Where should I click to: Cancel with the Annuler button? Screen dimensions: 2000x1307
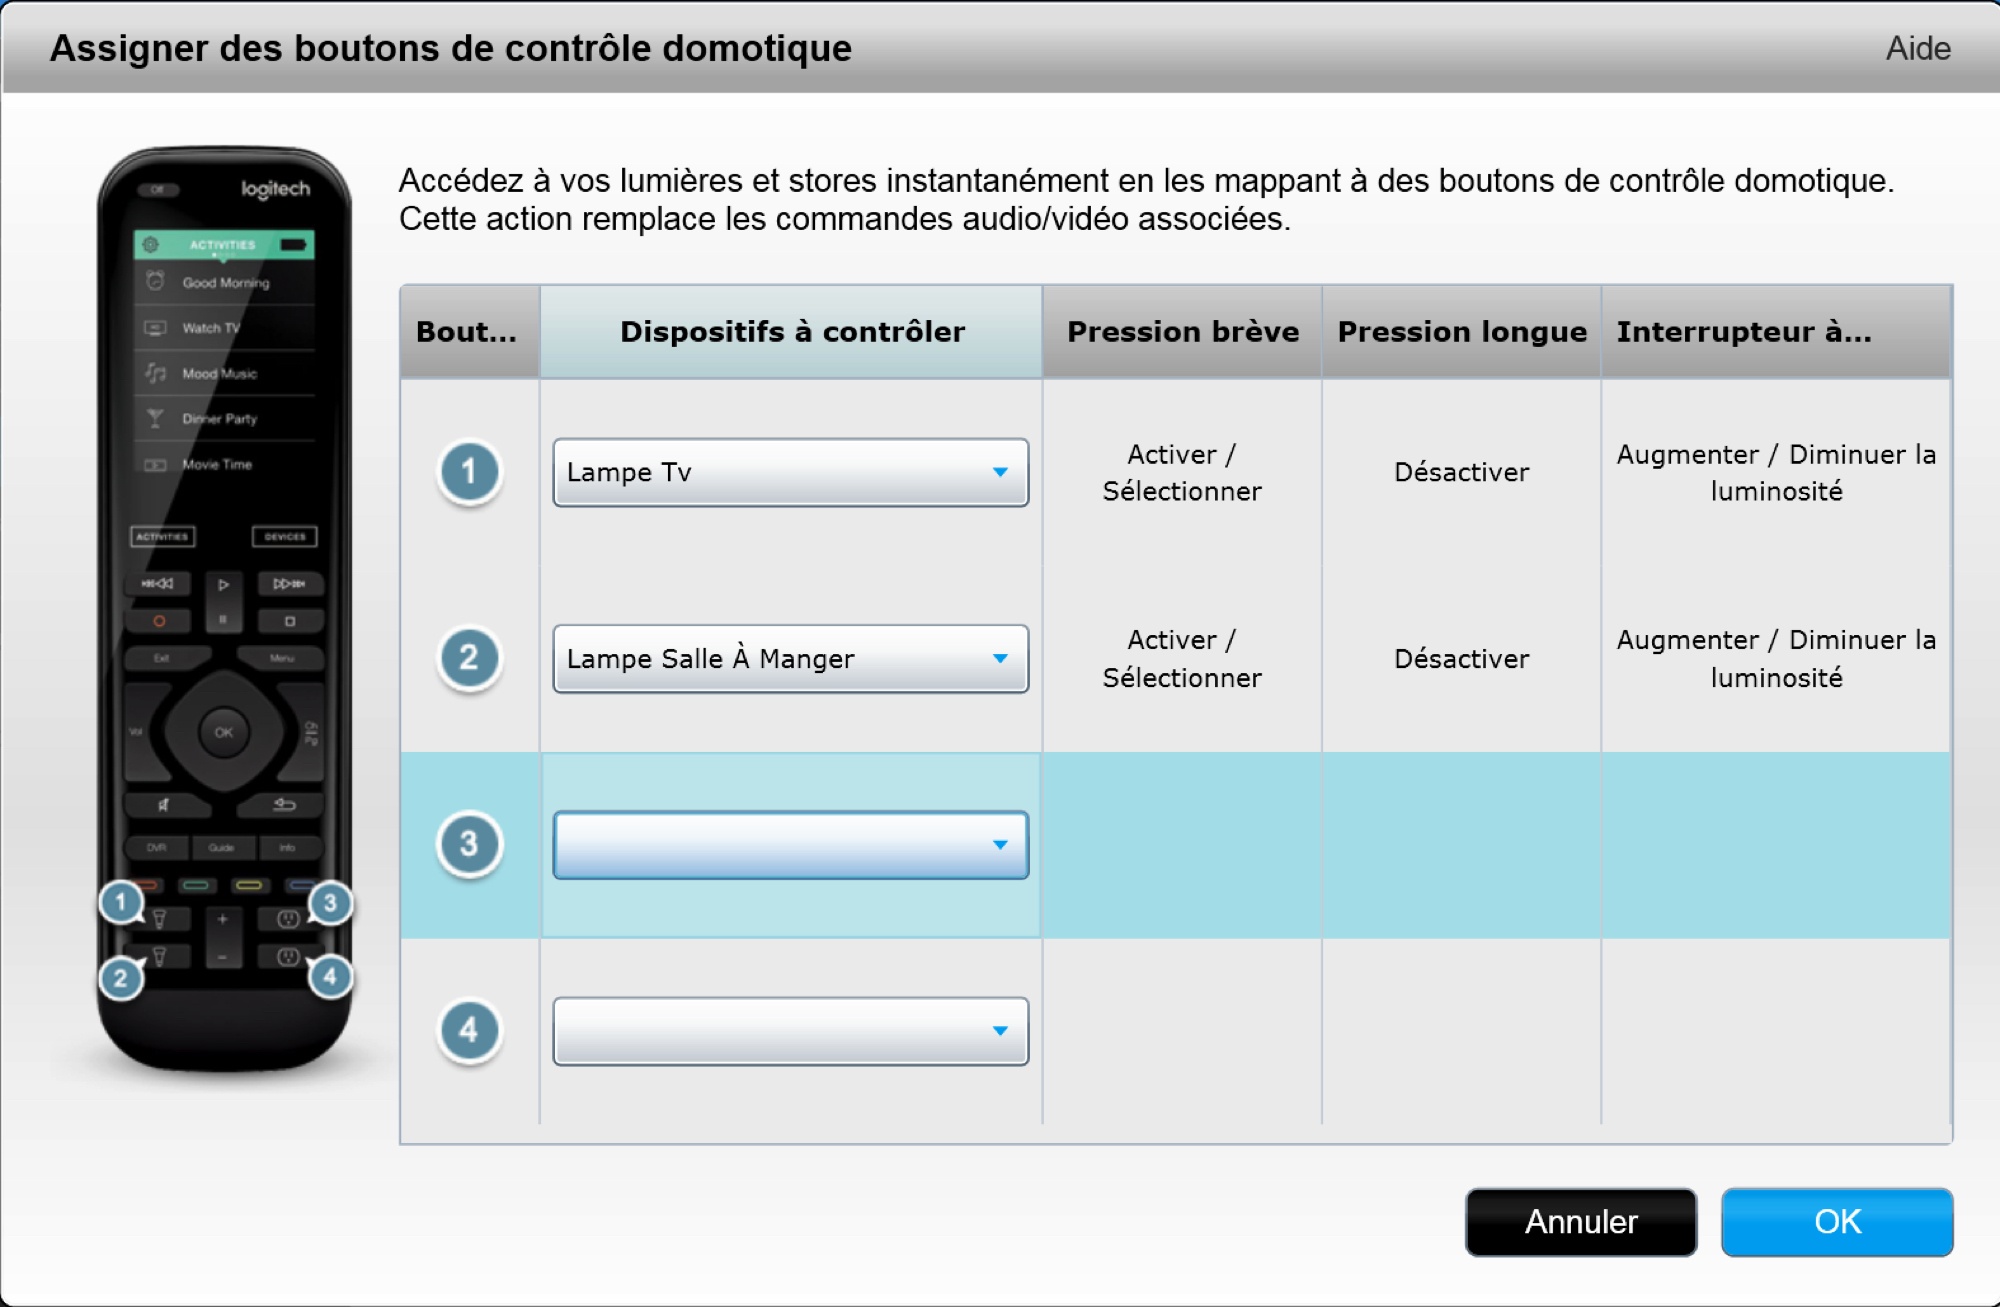tap(1581, 1221)
